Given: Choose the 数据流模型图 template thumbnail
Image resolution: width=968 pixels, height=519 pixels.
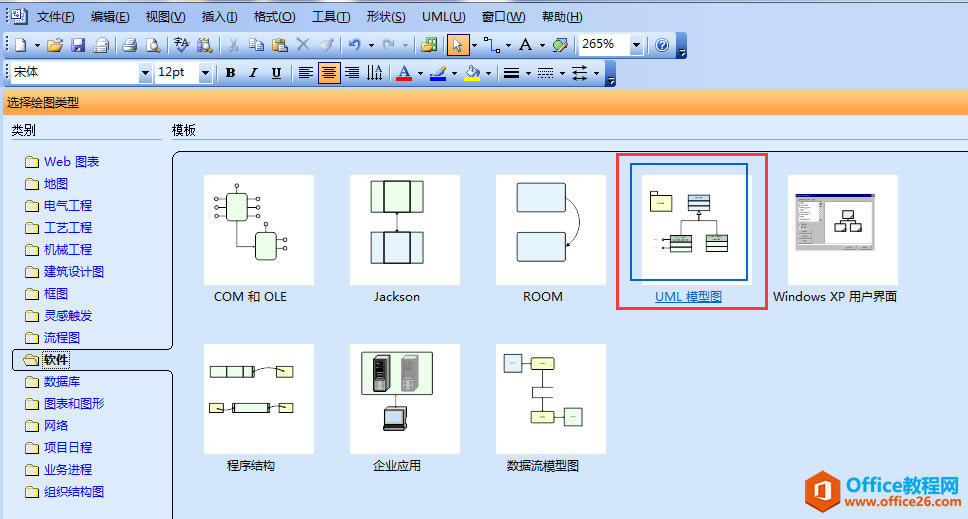Looking at the screenshot, I should (551, 399).
